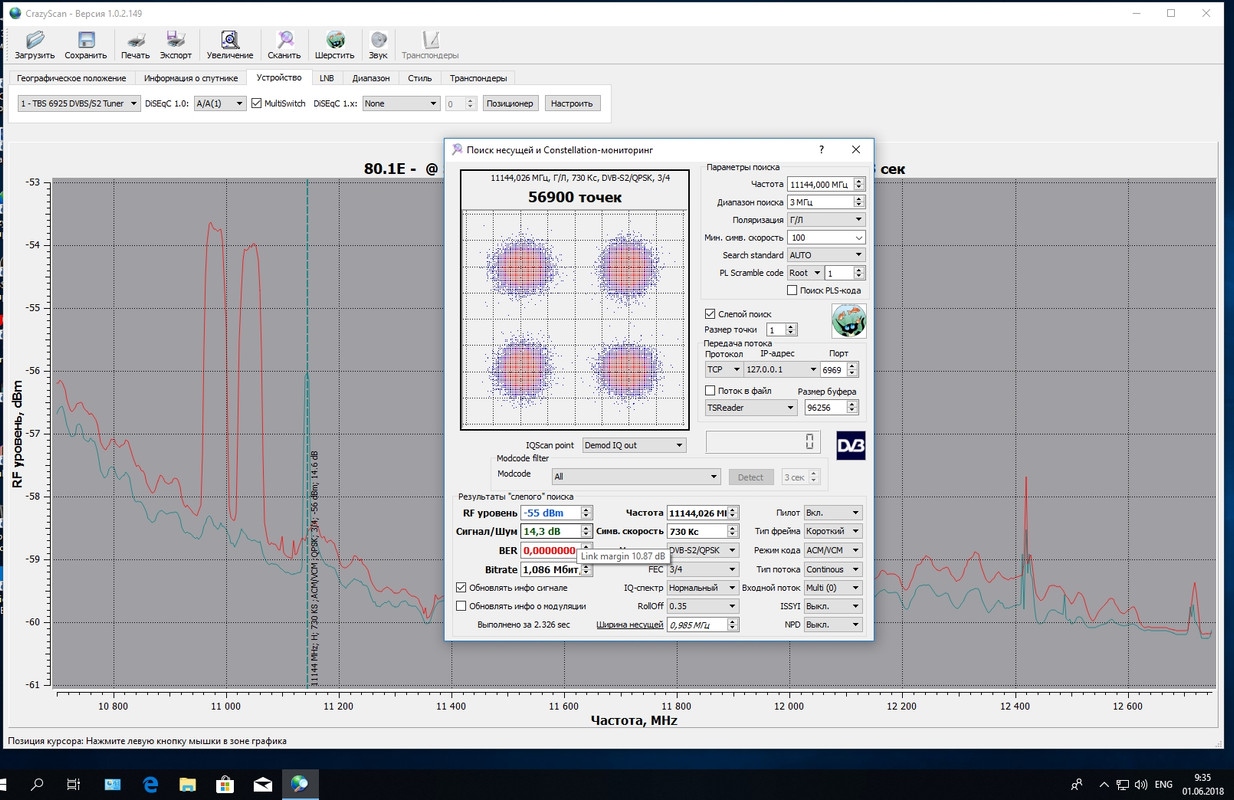
Task: Switch to the Транспондеры tab
Action: click(478, 78)
